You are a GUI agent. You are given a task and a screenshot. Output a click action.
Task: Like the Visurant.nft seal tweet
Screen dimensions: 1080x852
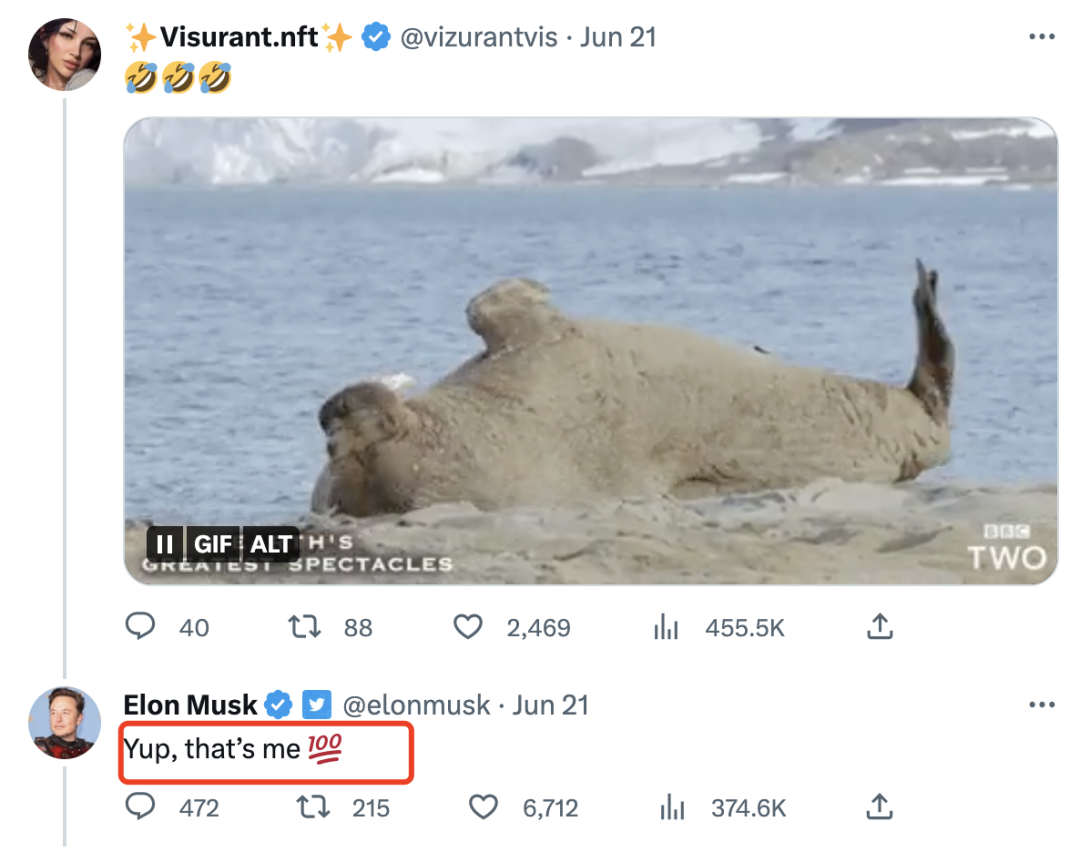(x=468, y=627)
